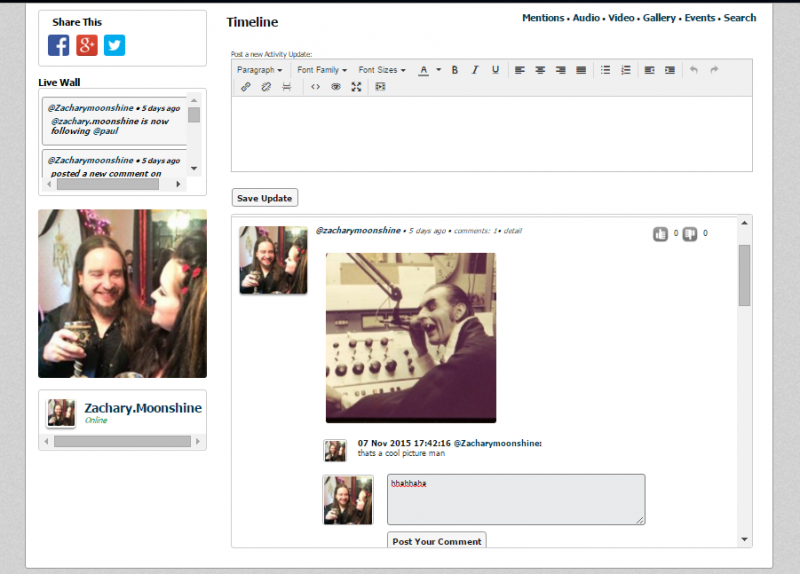Open the vampire radio DJ post image
800x574 pixels.
tap(411, 338)
